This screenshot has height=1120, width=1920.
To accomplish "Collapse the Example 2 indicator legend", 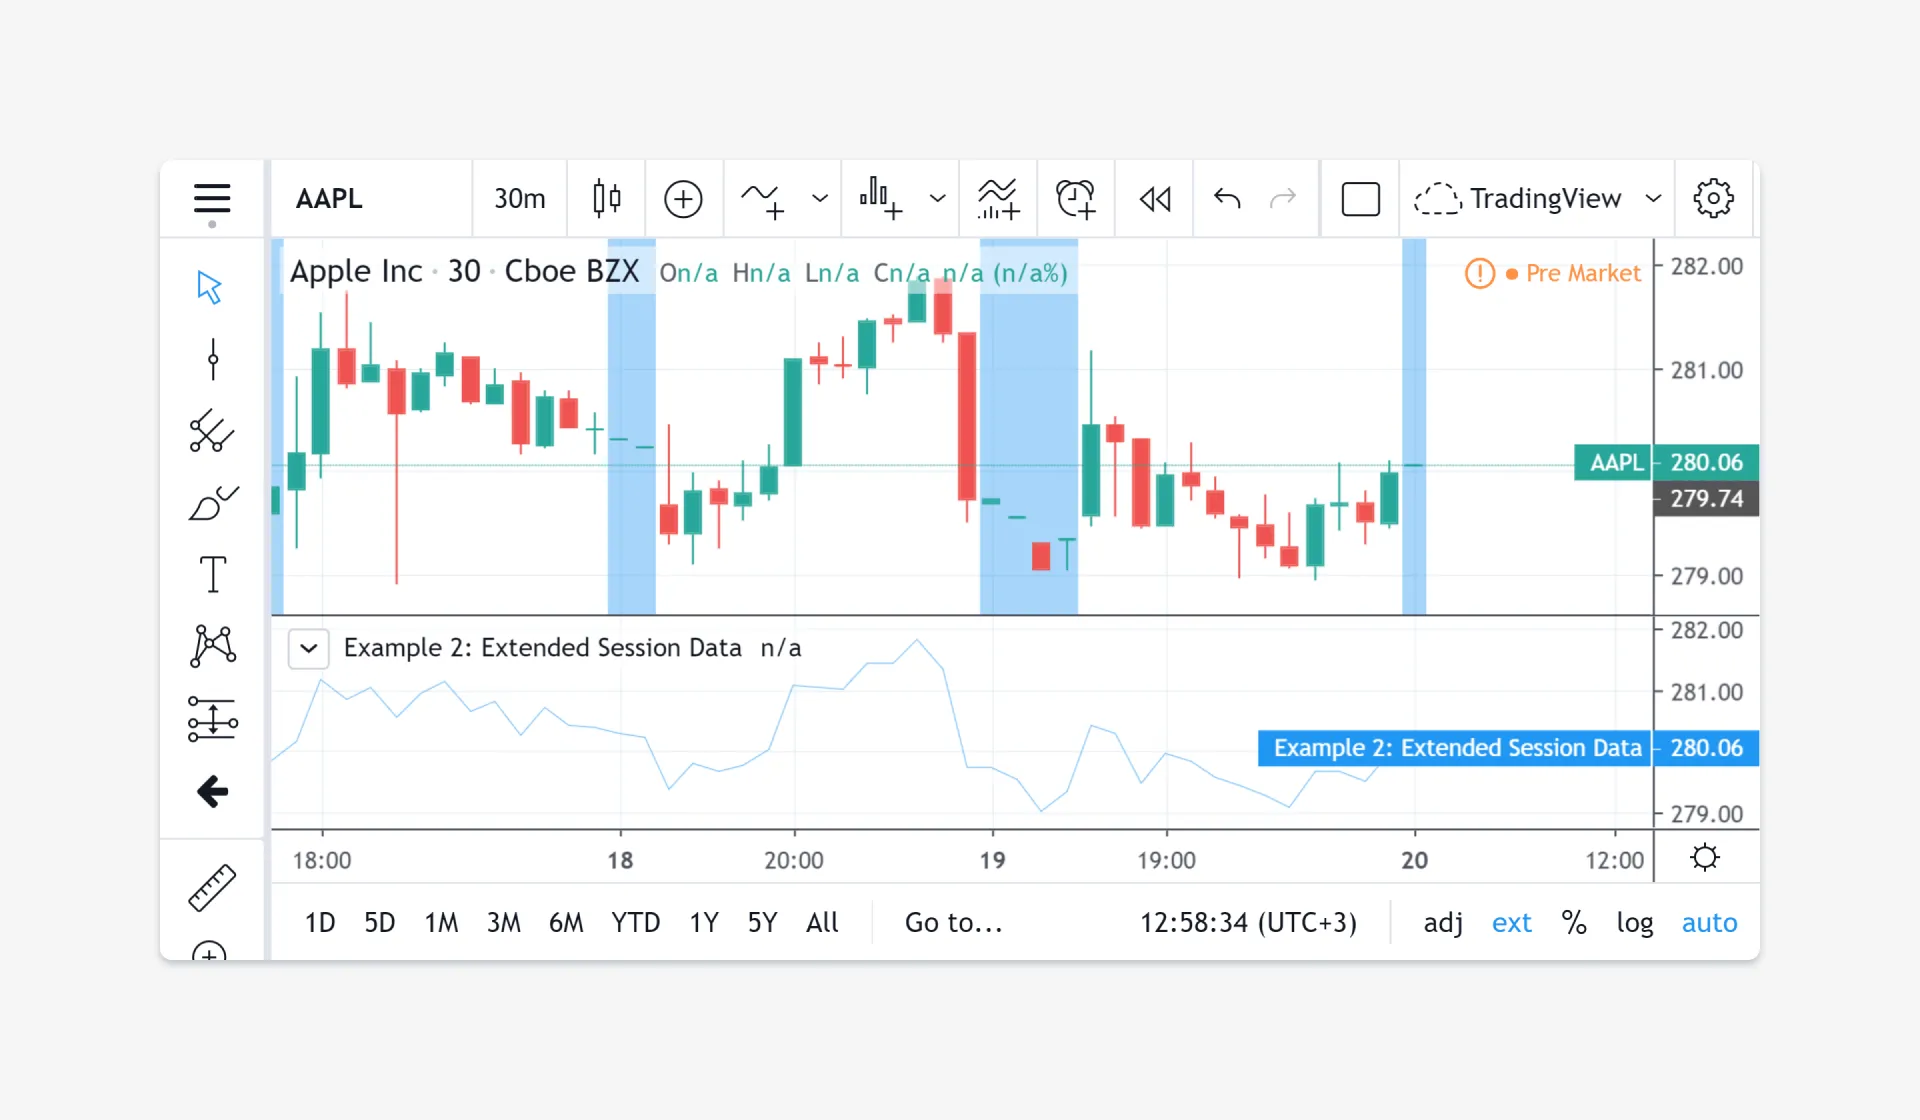I will (309, 648).
